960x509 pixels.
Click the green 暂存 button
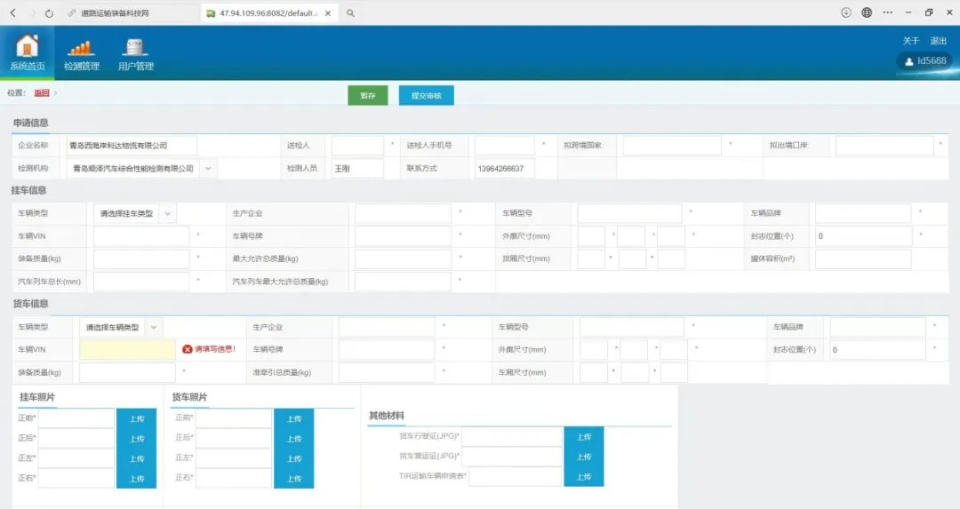click(x=368, y=95)
